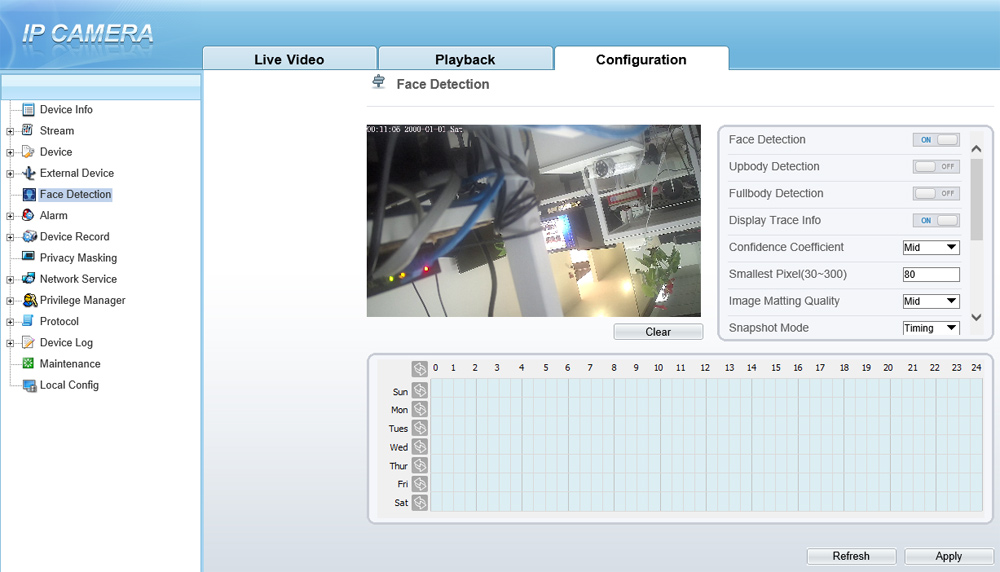Screen dimensions: 1000x572
Task: Click the Device Log icon
Action: (28, 342)
